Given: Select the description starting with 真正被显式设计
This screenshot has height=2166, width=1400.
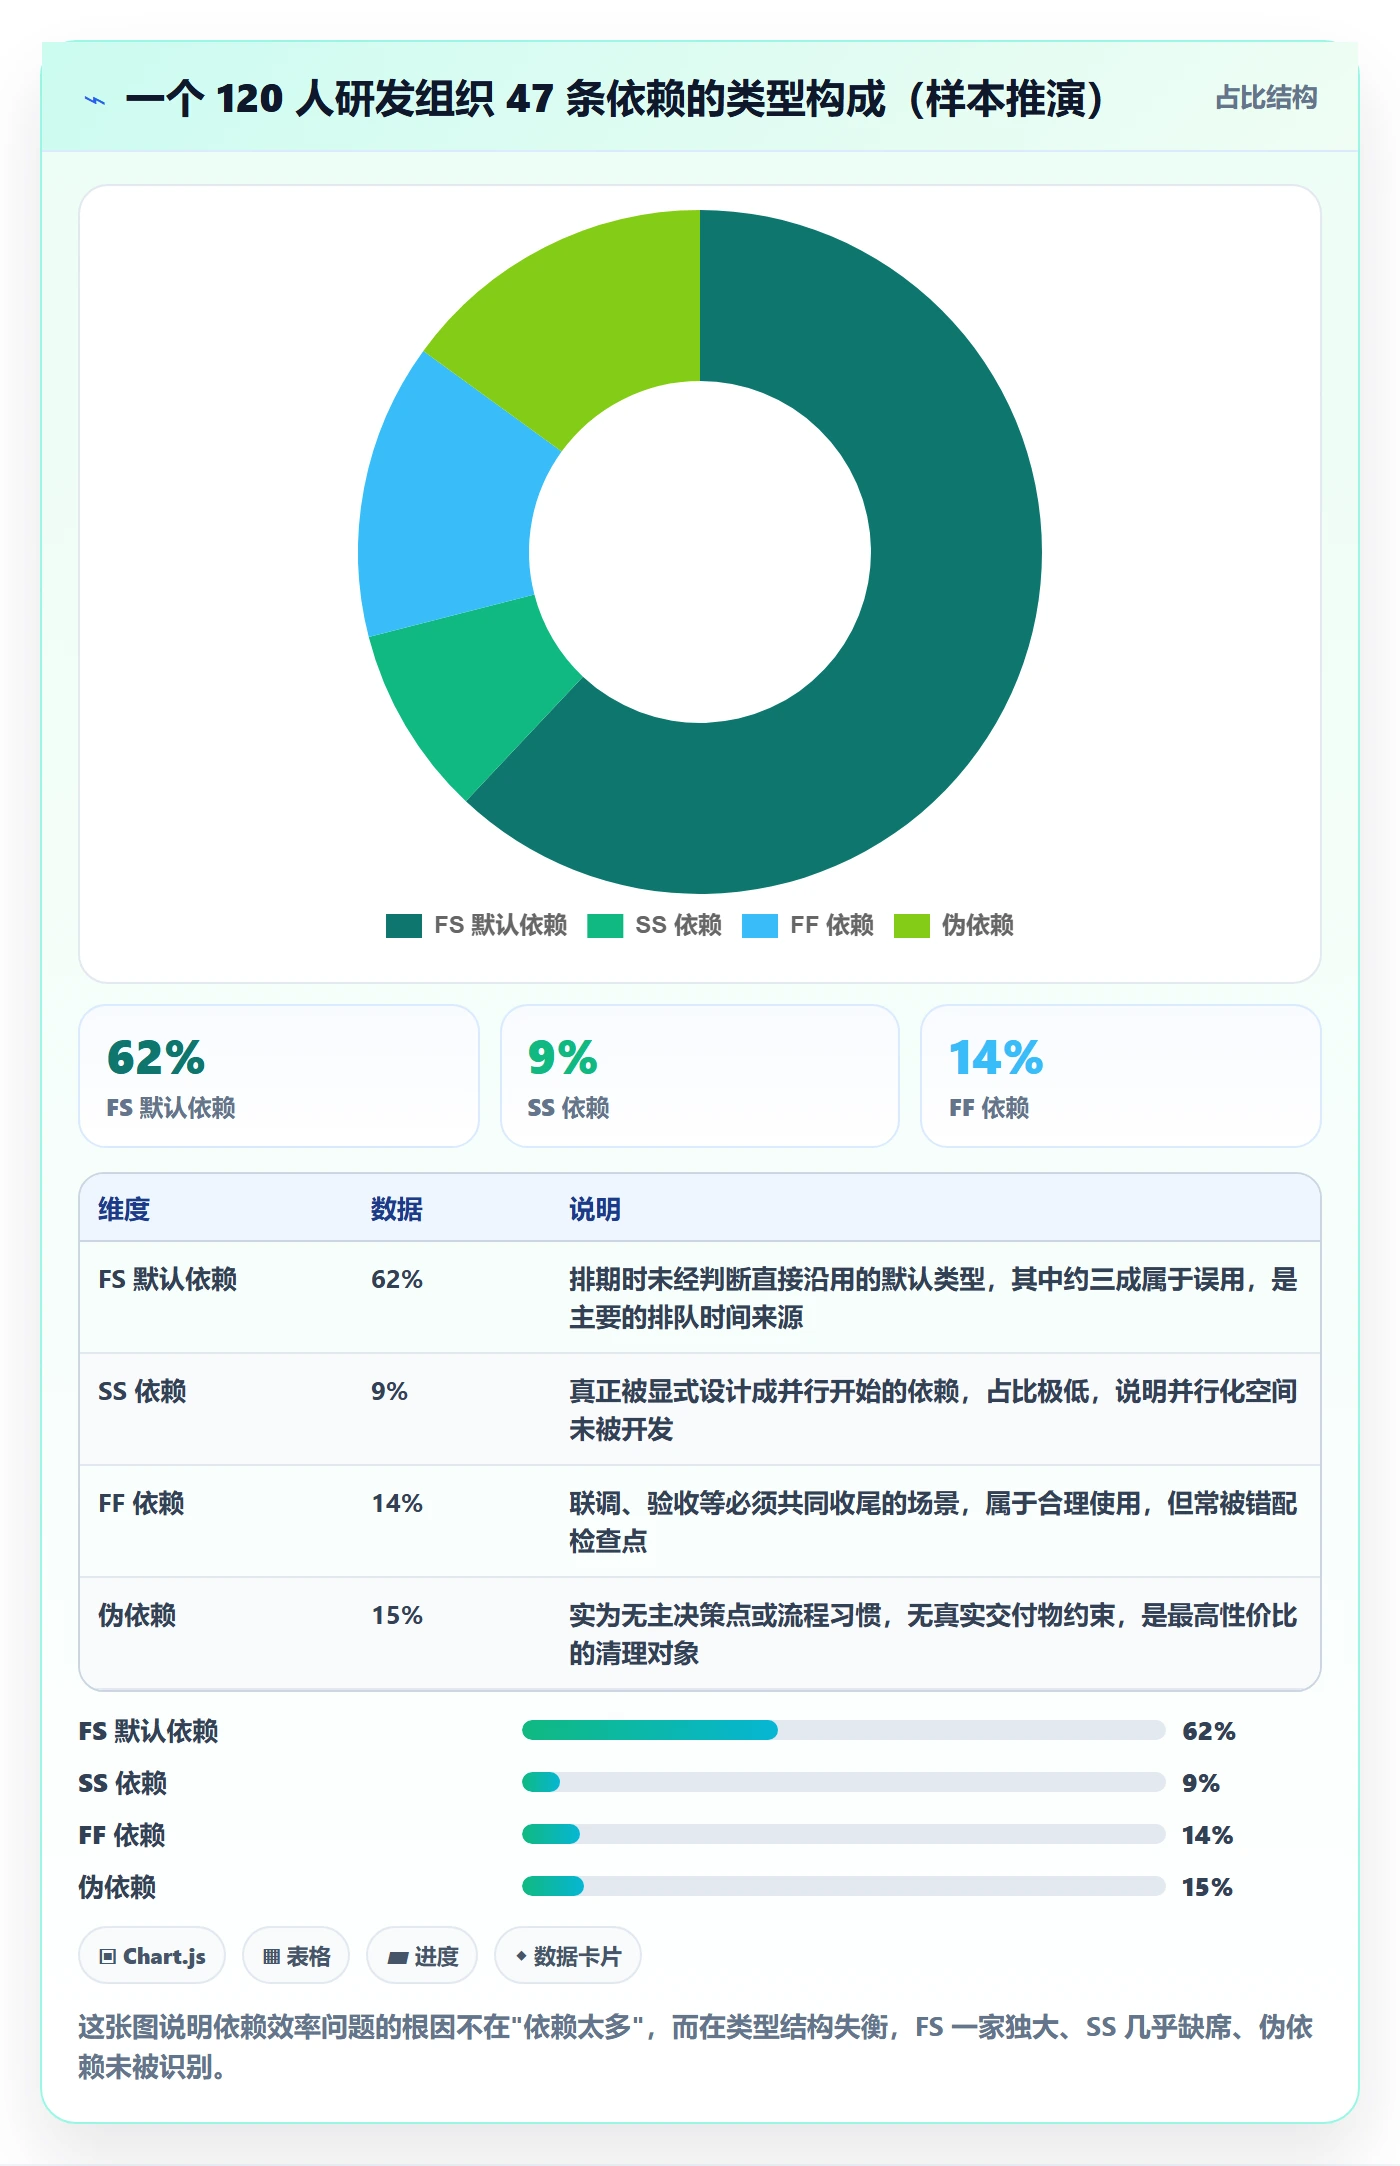Looking at the screenshot, I should 933,1410.
